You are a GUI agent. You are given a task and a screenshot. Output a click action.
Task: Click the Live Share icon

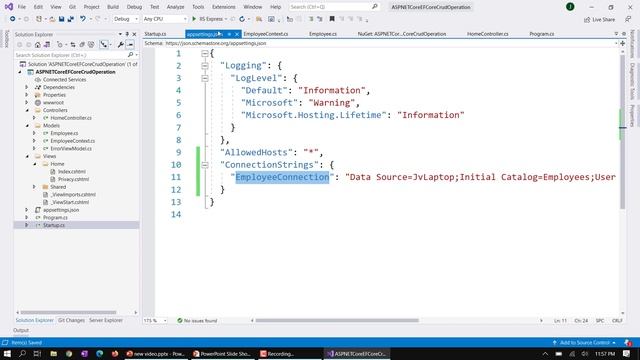tap(587, 20)
